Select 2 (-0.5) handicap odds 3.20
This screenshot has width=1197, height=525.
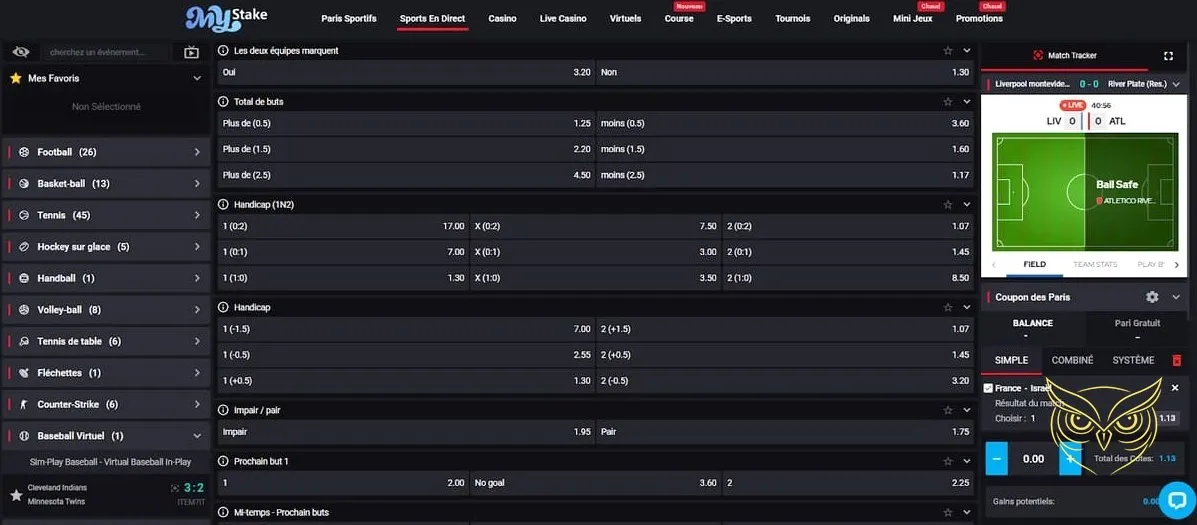pyautogui.click(x=785, y=381)
